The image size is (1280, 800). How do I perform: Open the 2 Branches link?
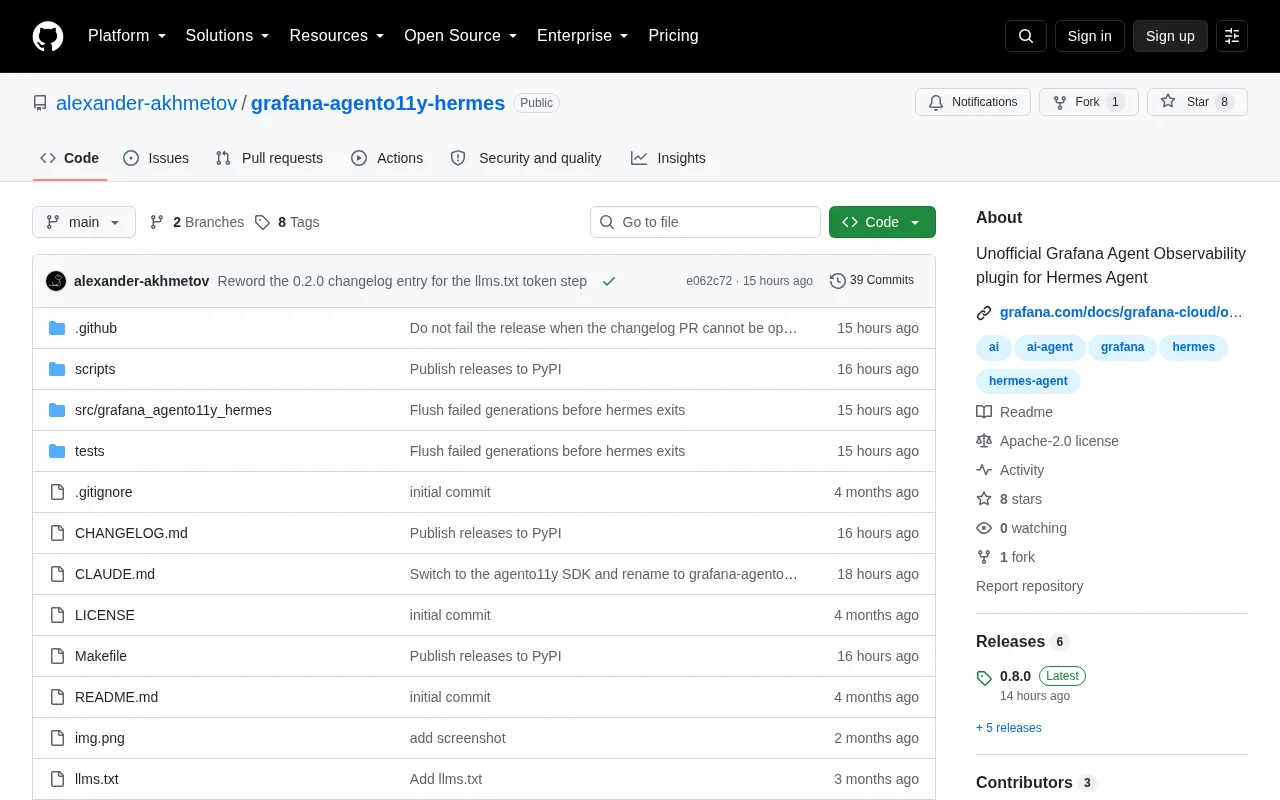pos(197,222)
